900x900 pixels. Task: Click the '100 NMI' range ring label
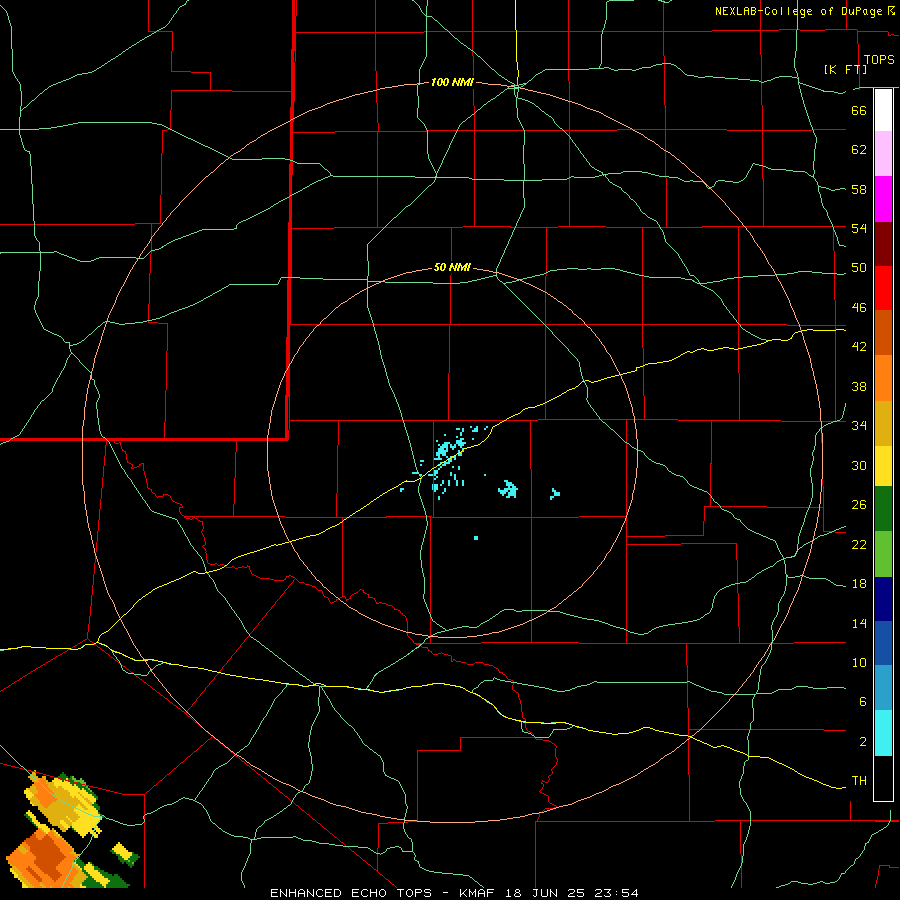click(x=452, y=83)
